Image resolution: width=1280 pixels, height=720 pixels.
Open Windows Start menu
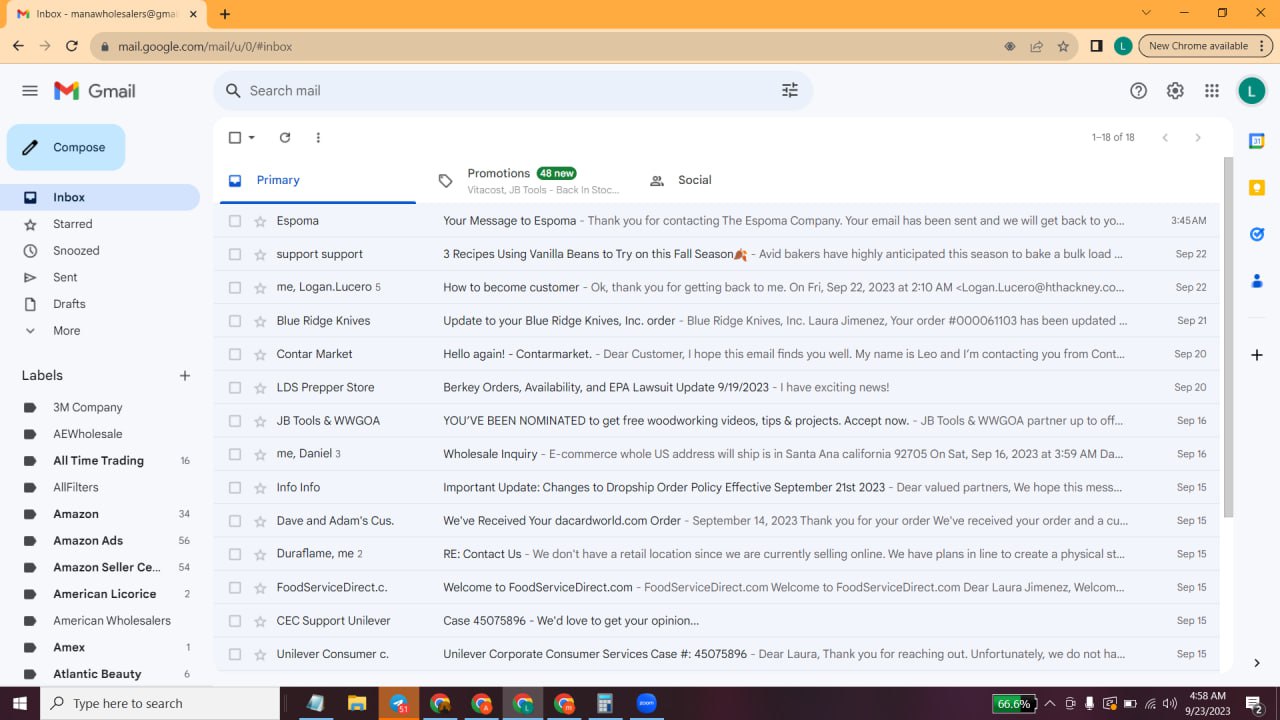tap(19, 703)
